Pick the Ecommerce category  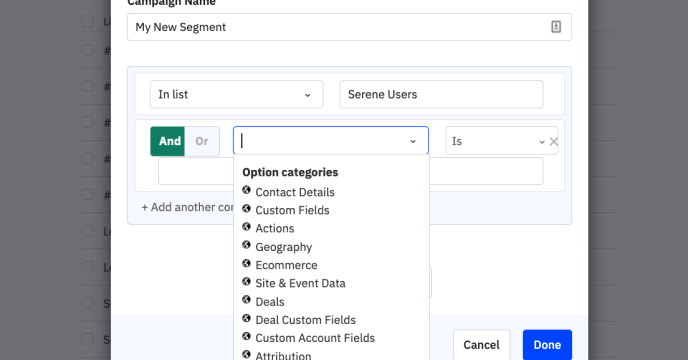coord(286,265)
